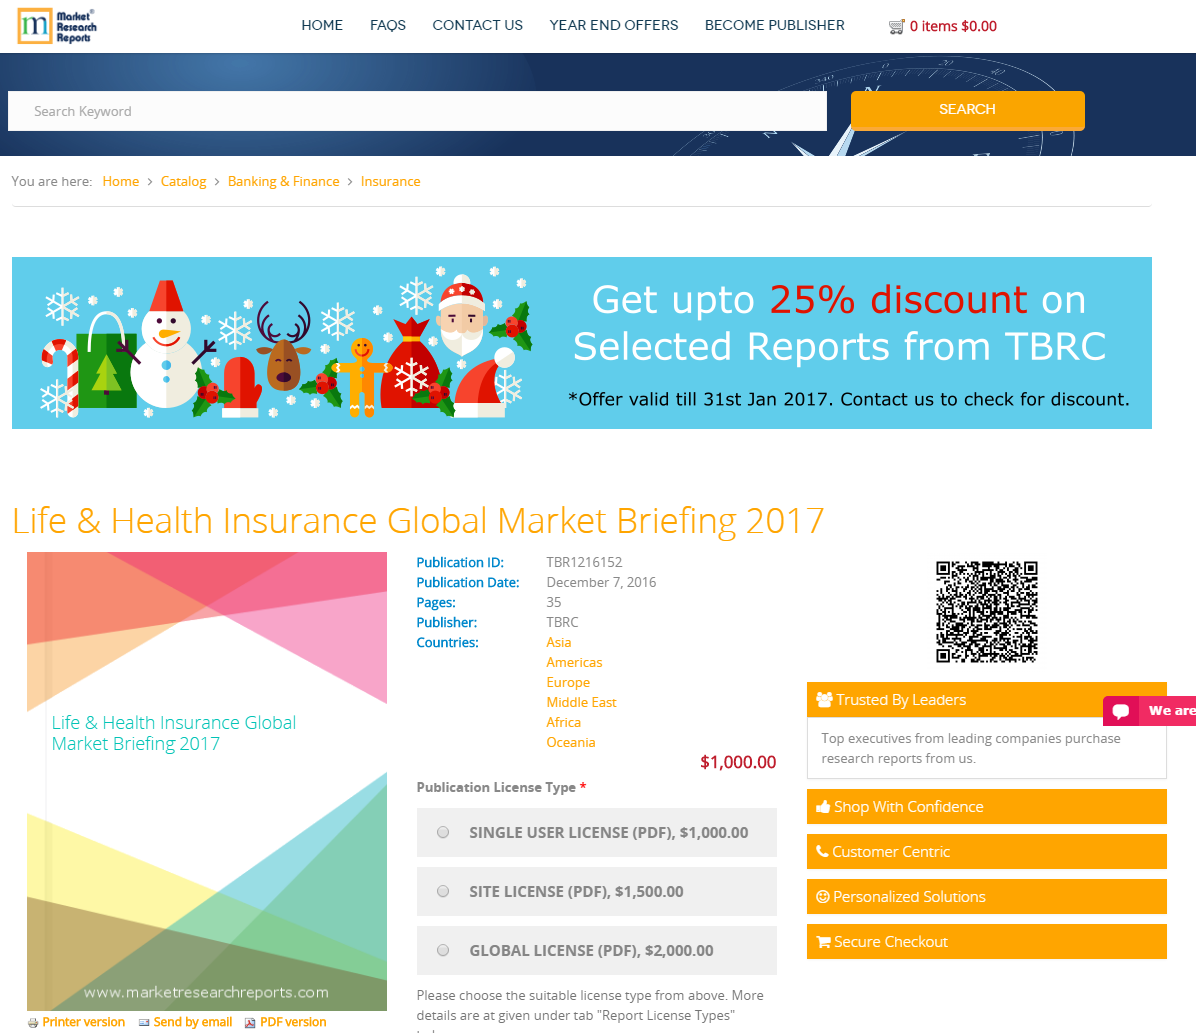Image resolution: width=1196 pixels, height=1033 pixels.
Task: Expand the Personalized Solutions panel
Action: 986,896
